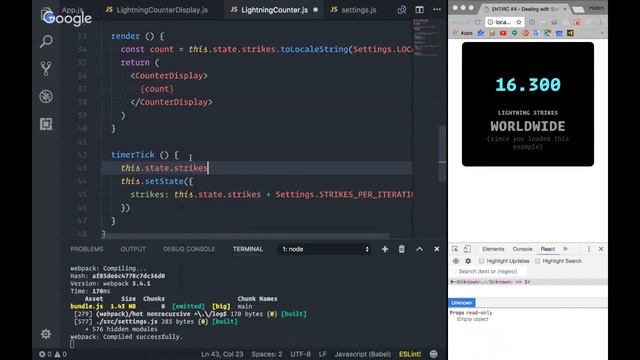Screen dimensions: 640x360
Task: Click the feedback smiley in status bar
Action: [x=433, y=354]
